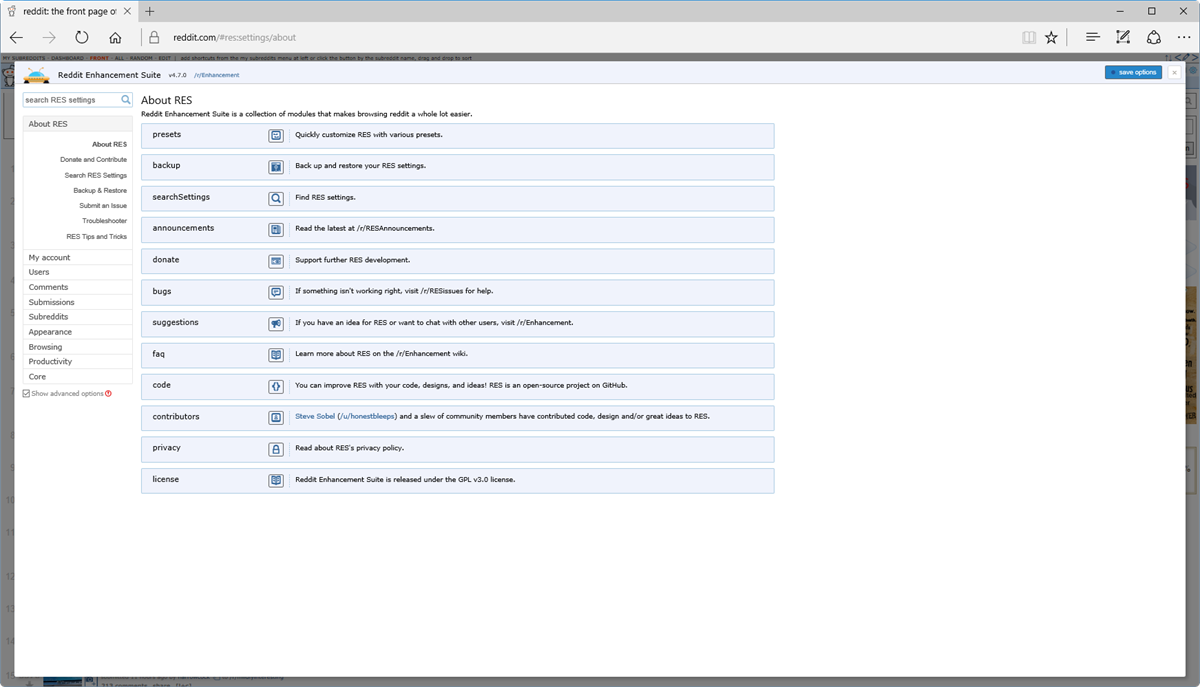Open Reading view using the book icon
Screen dimensions: 1200x687
coord(1029,36)
